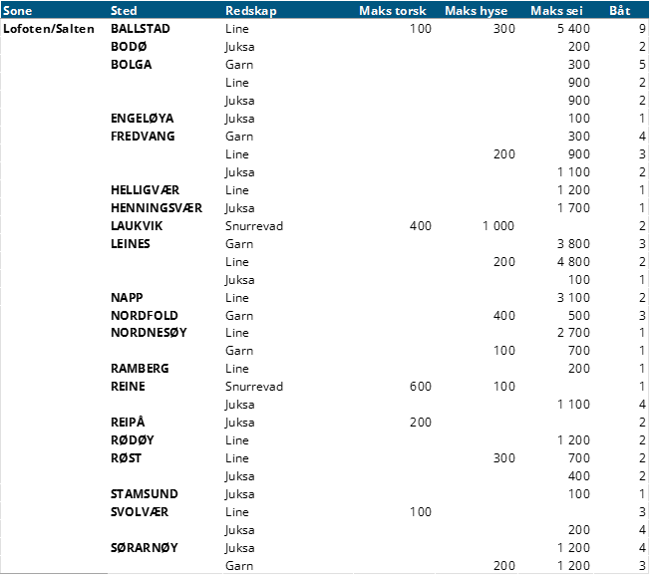This screenshot has width=650, height=575.
Task: Select the BALLSTAD place name
Action: 140,29
